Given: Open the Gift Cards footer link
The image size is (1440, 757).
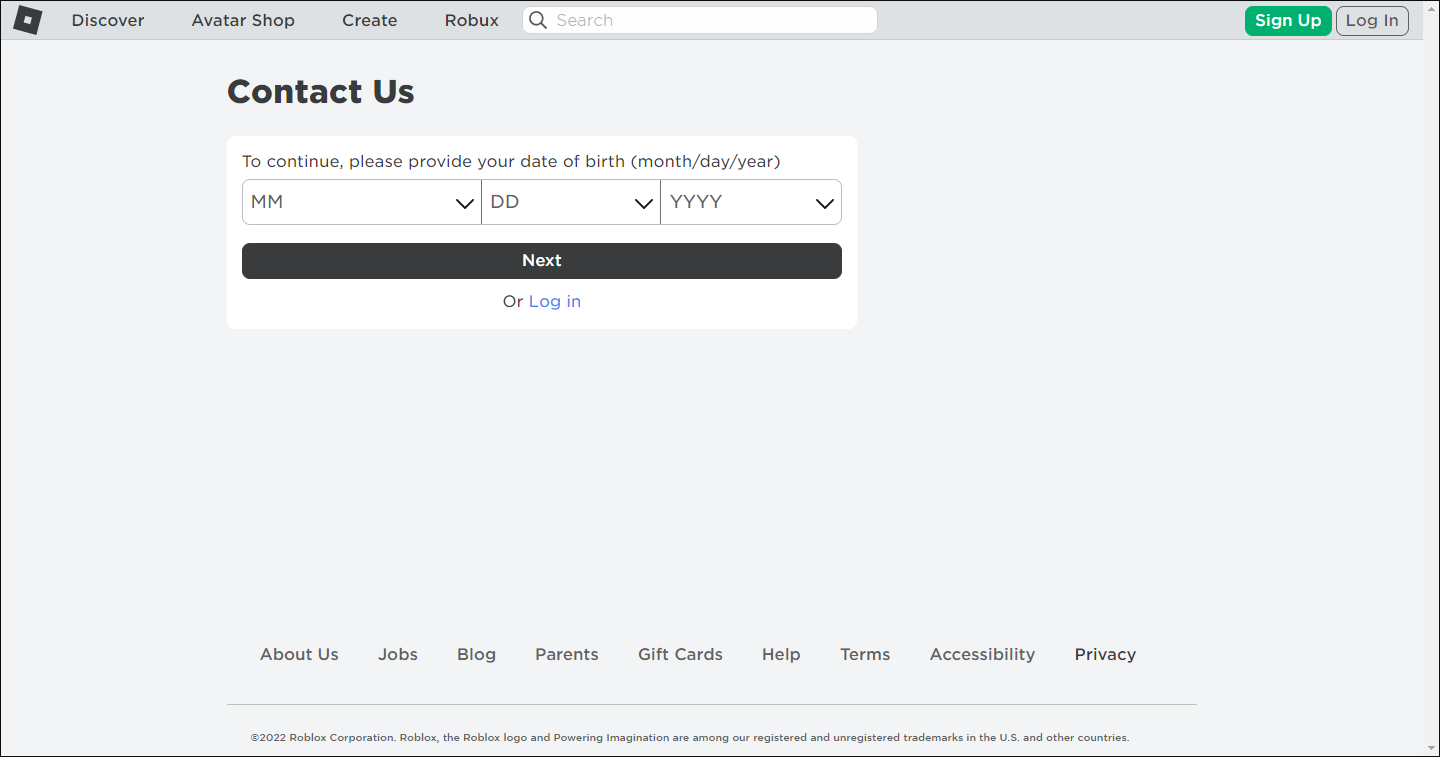Looking at the screenshot, I should [680, 654].
